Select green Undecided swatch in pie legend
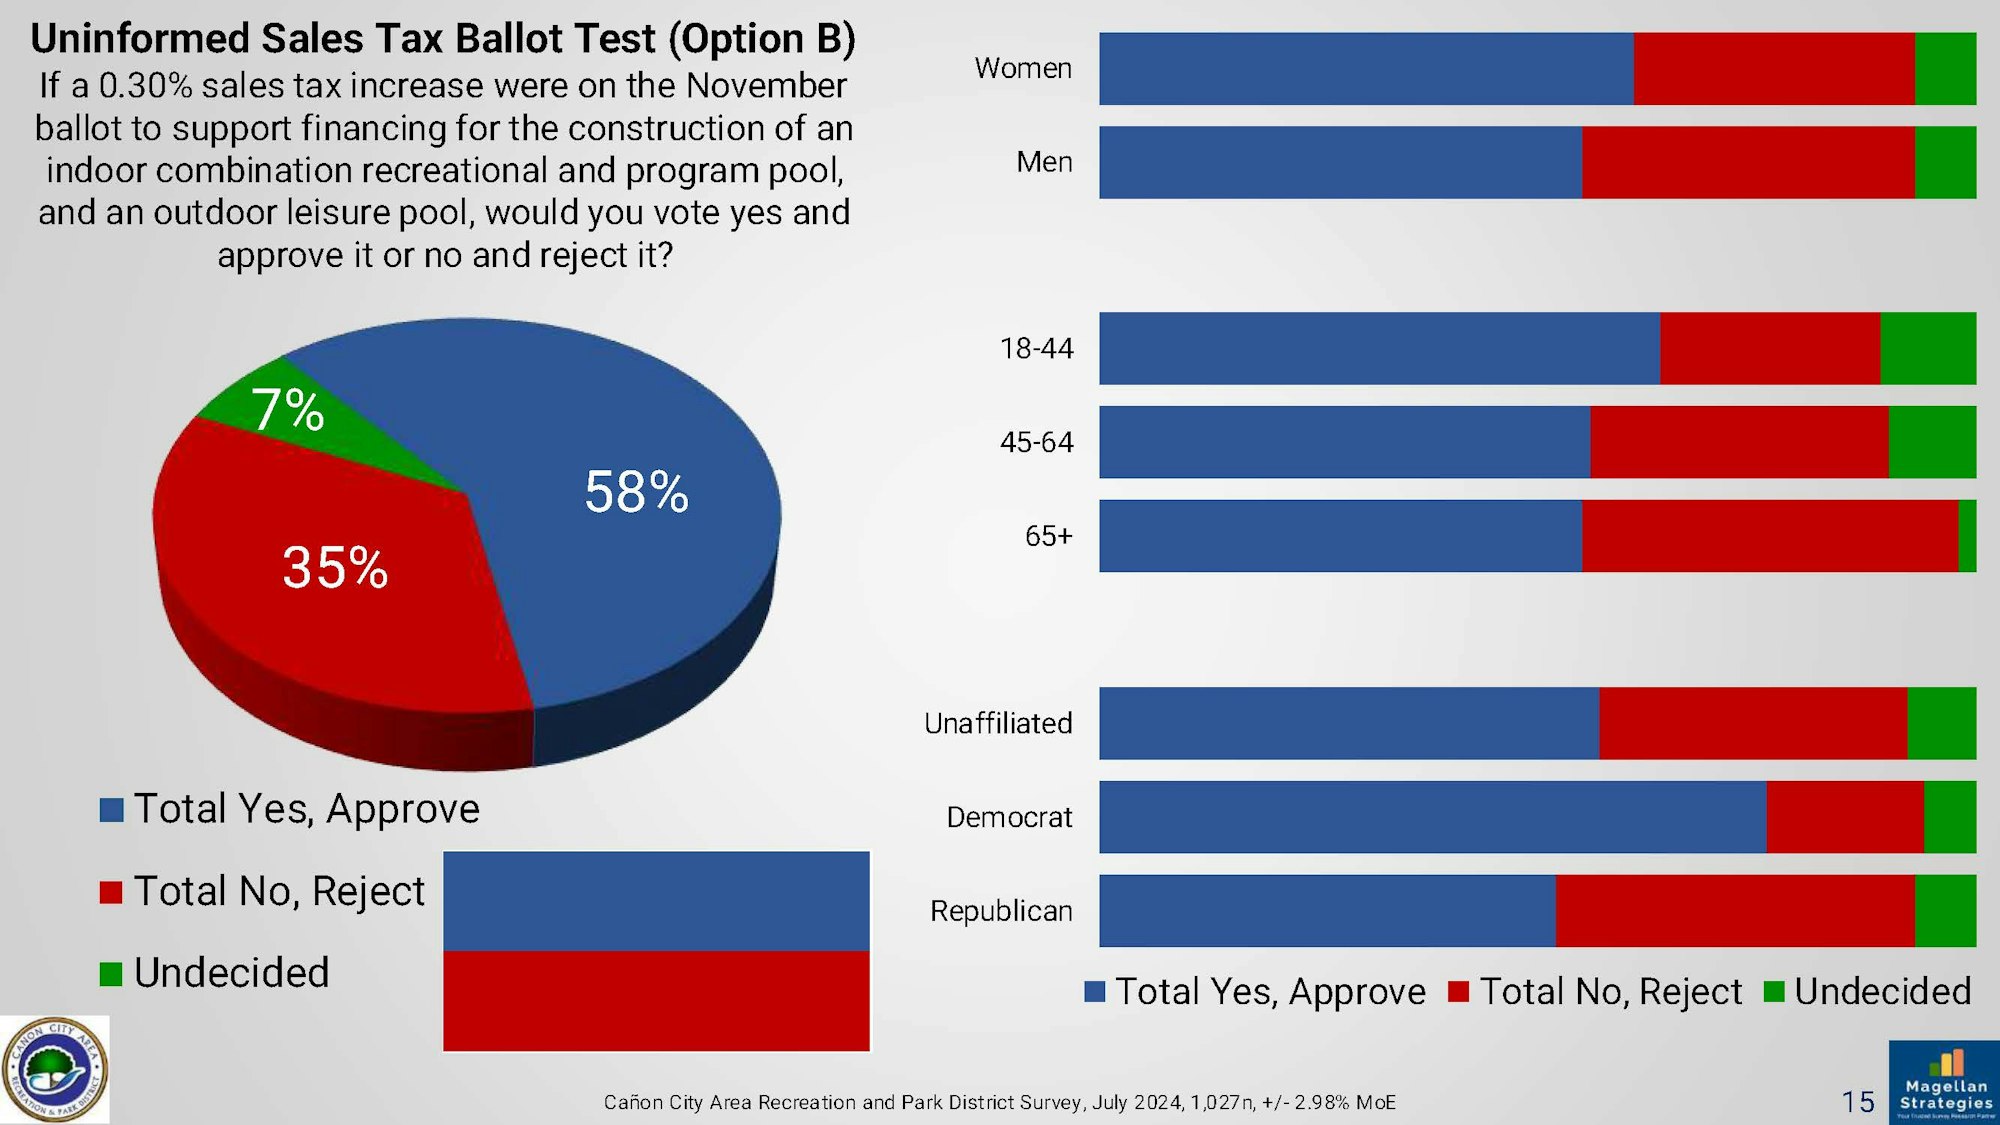 coord(111,974)
